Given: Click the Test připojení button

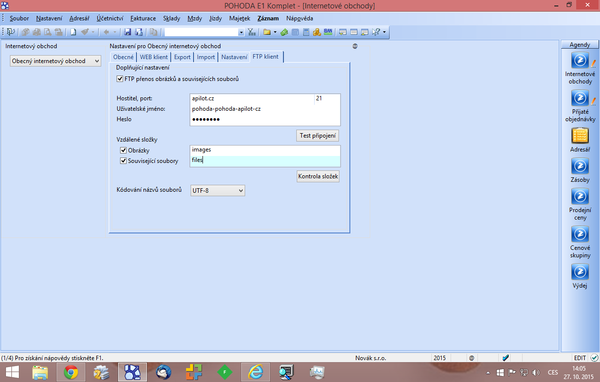Looking at the screenshot, I should coord(318,135).
